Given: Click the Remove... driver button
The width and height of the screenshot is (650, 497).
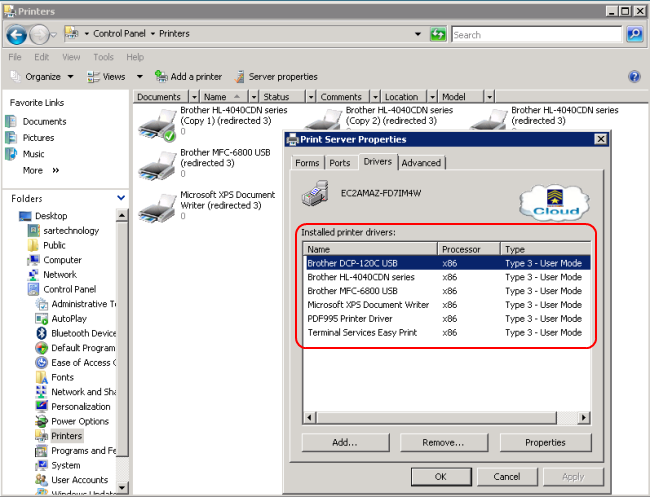Looking at the screenshot, I should 444,443.
